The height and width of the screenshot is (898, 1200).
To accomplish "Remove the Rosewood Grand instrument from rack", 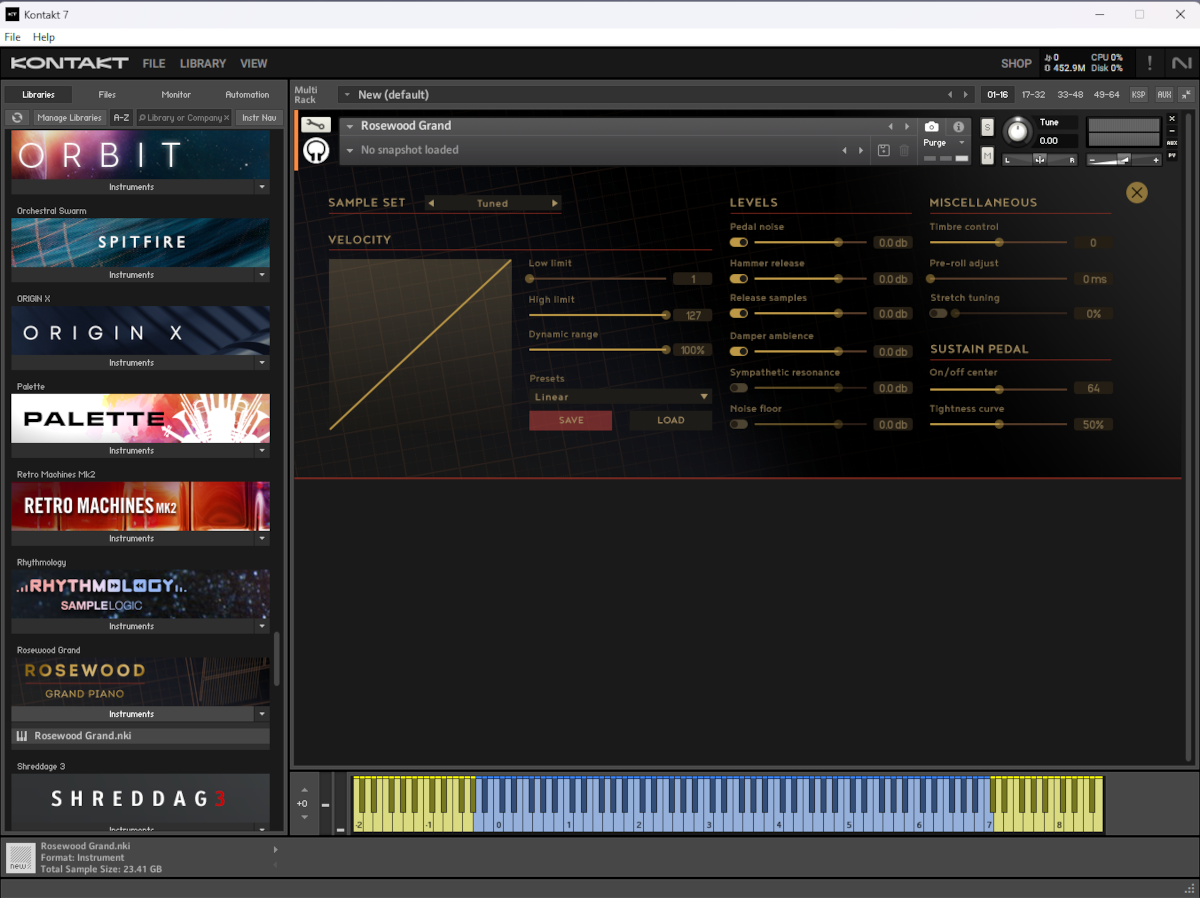I will click(x=1172, y=119).
